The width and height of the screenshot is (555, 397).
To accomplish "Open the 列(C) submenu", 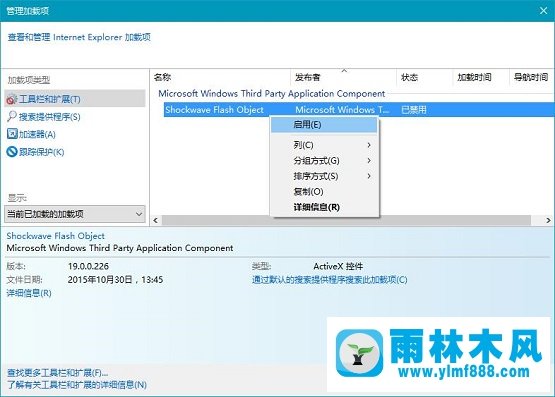I will tap(324, 145).
